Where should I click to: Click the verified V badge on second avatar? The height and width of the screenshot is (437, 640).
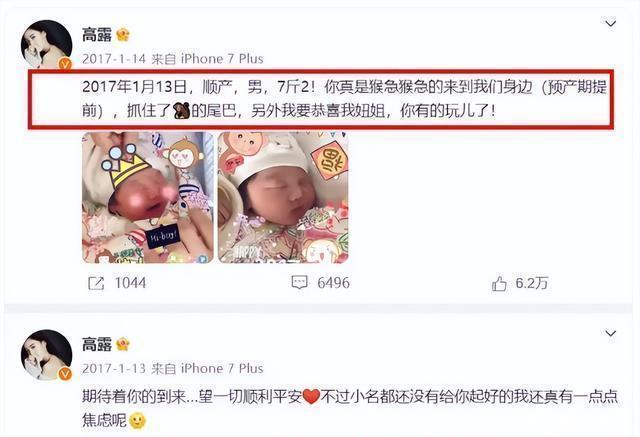click(x=65, y=374)
